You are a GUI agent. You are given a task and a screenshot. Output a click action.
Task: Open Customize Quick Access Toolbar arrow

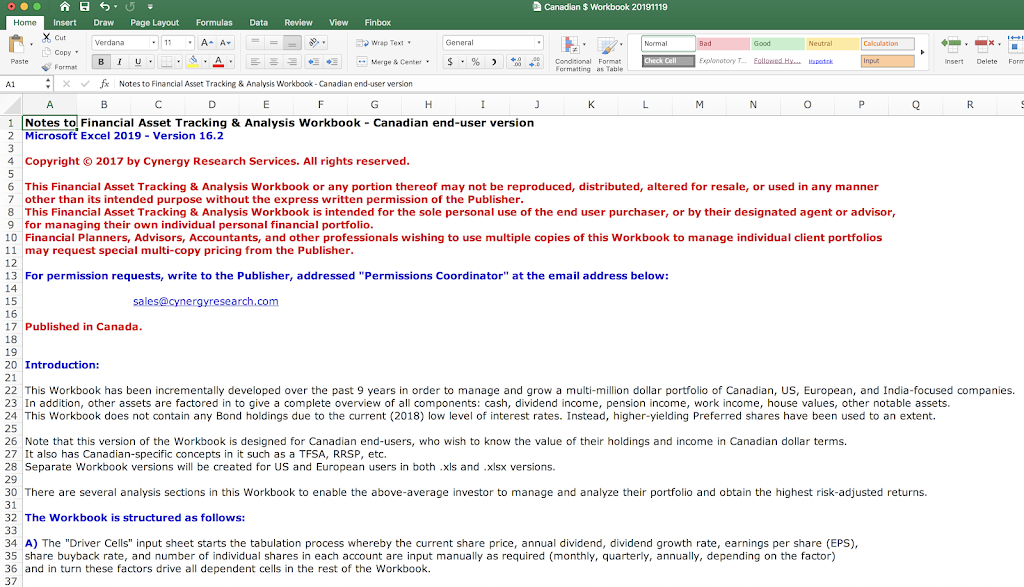pyautogui.click(x=150, y=7)
